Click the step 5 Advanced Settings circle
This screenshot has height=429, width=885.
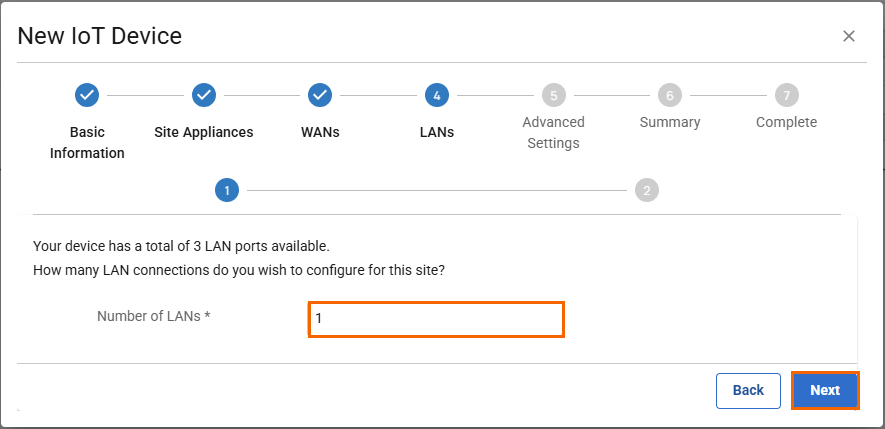click(x=553, y=95)
